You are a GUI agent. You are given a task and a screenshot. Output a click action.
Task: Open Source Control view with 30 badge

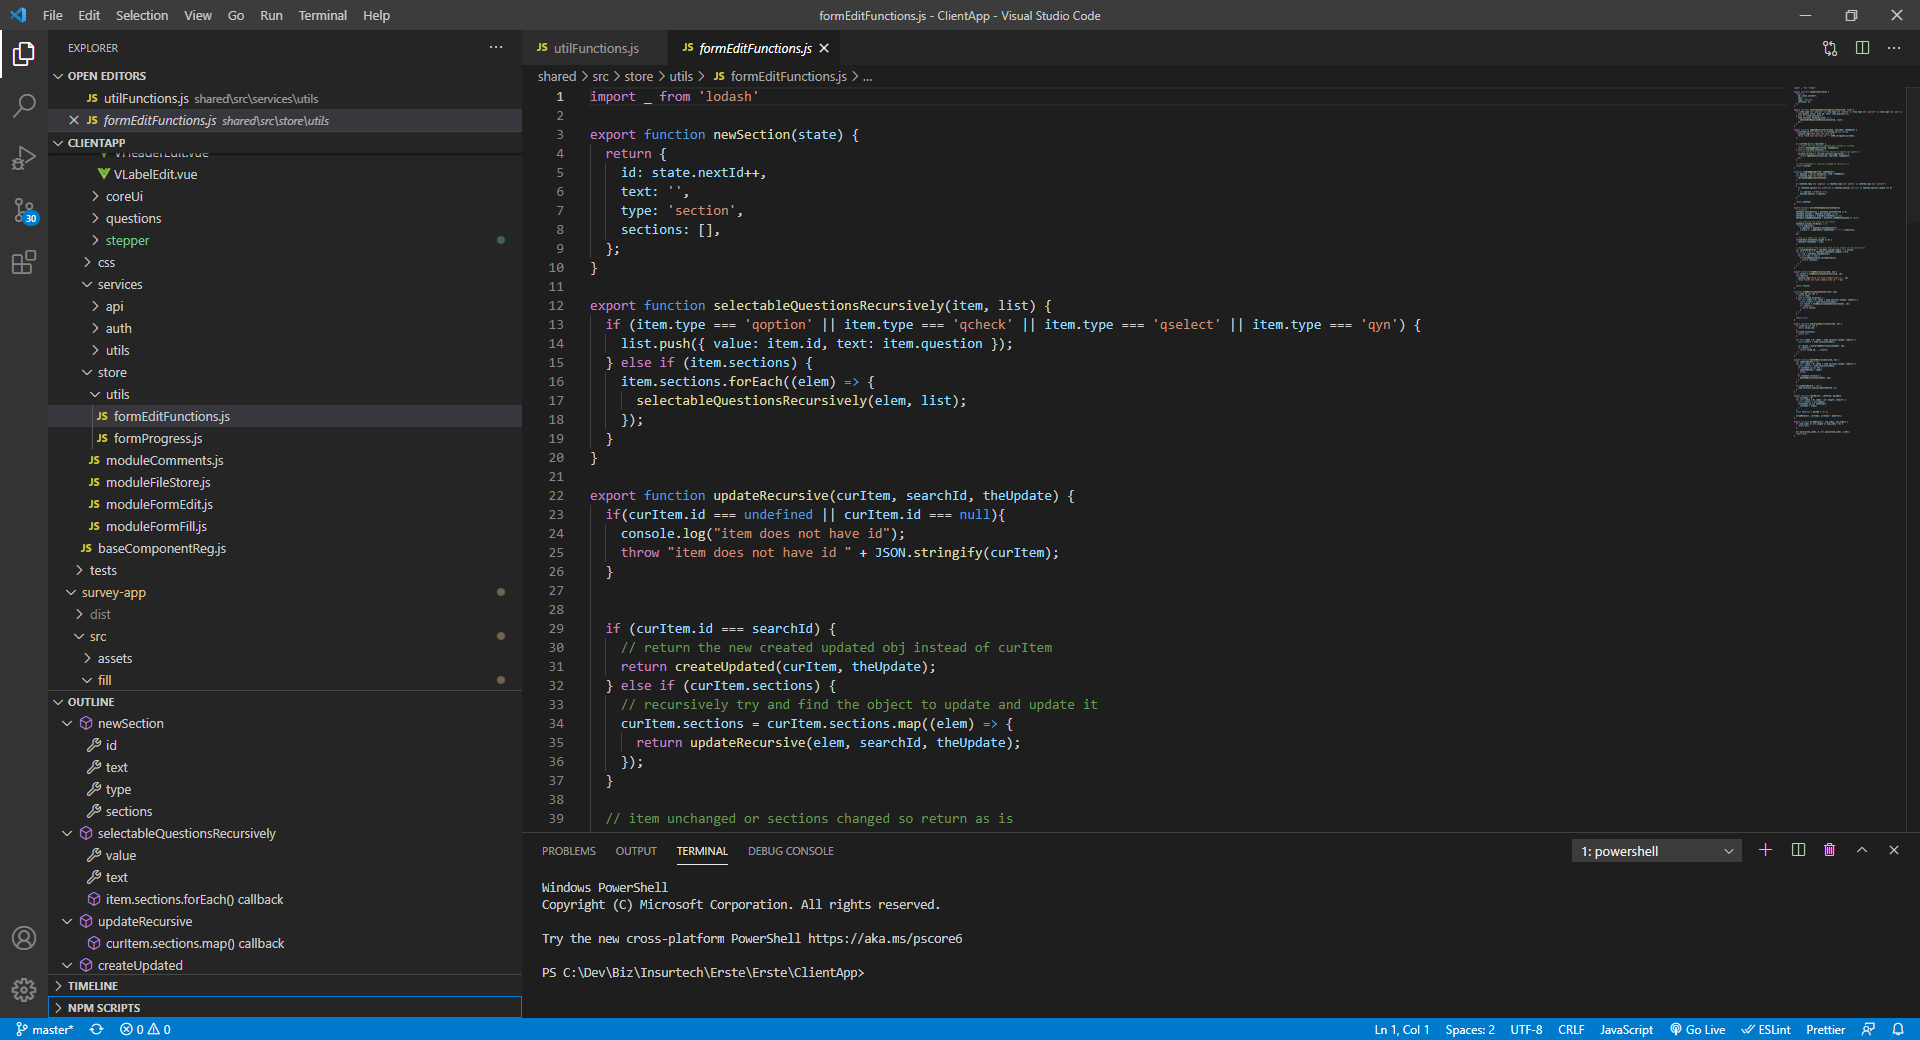[x=24, y=210]
